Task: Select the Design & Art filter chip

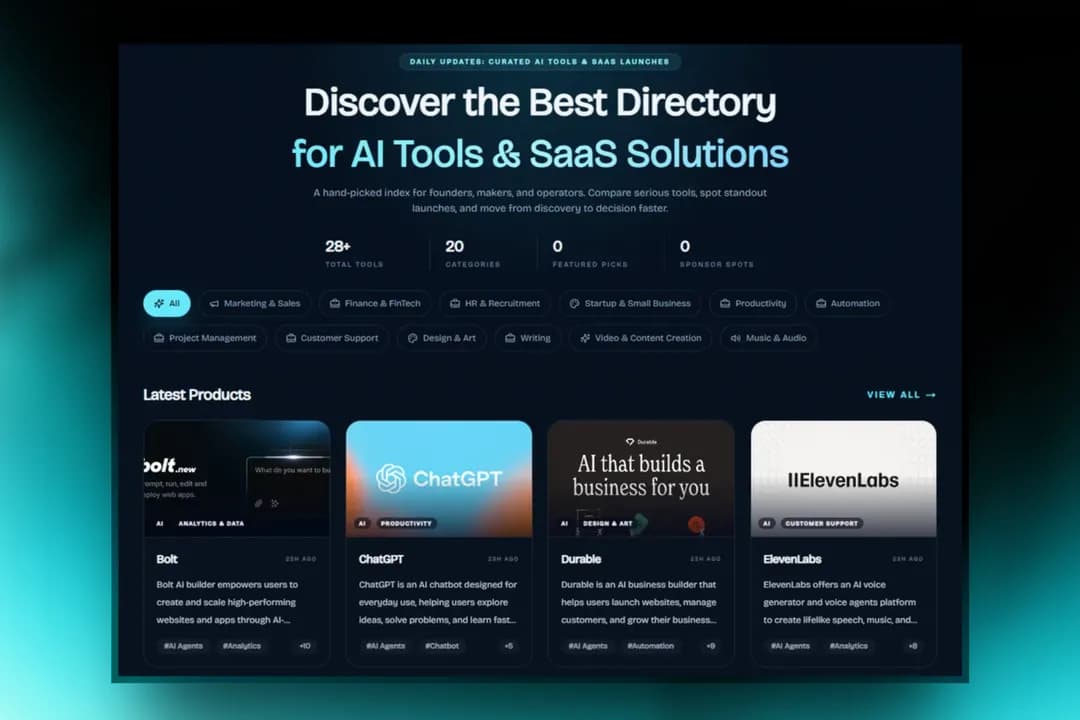Action: point(442,338)
